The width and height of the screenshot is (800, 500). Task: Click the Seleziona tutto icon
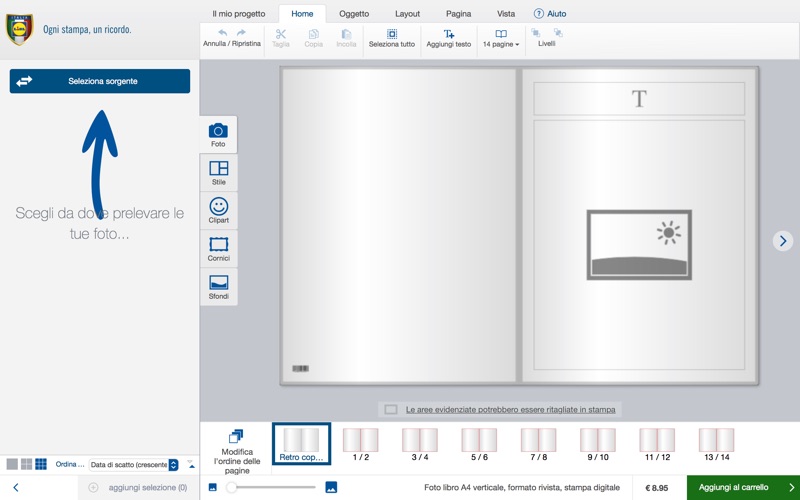point(391,34)
